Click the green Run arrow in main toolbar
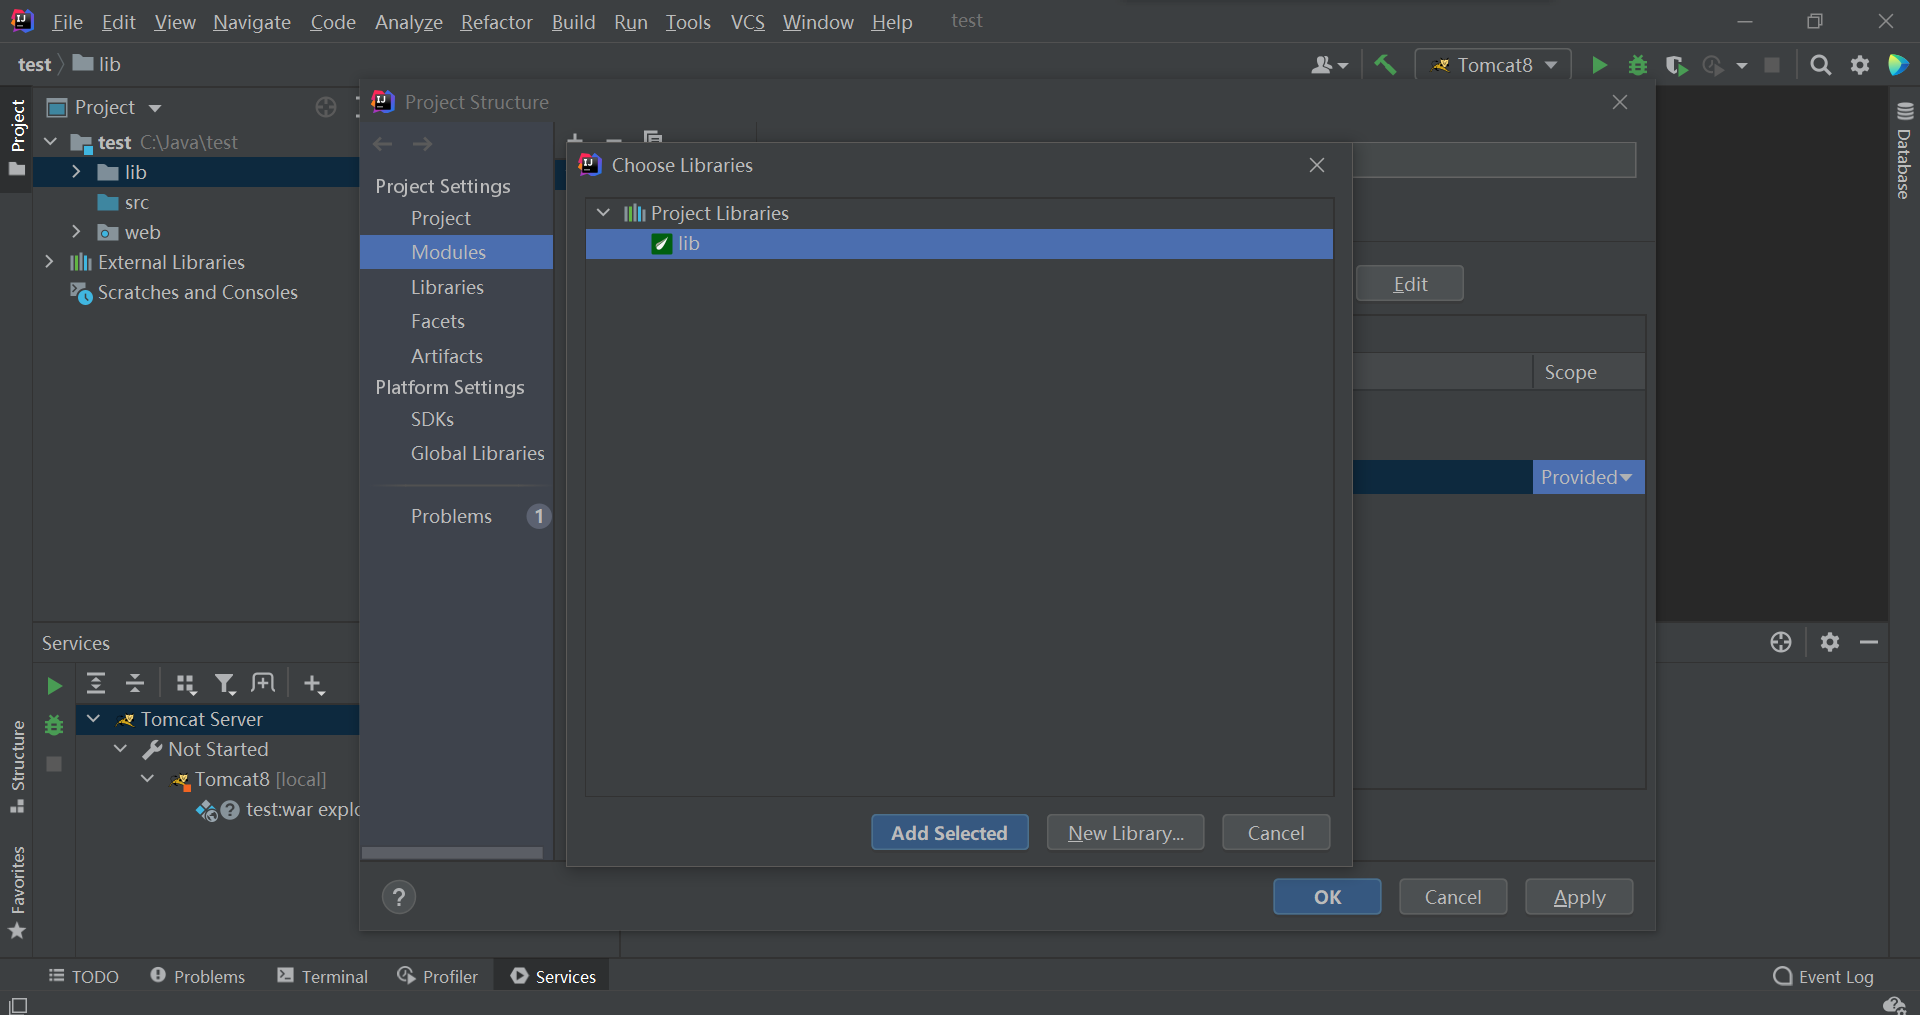 (1599, 65)
